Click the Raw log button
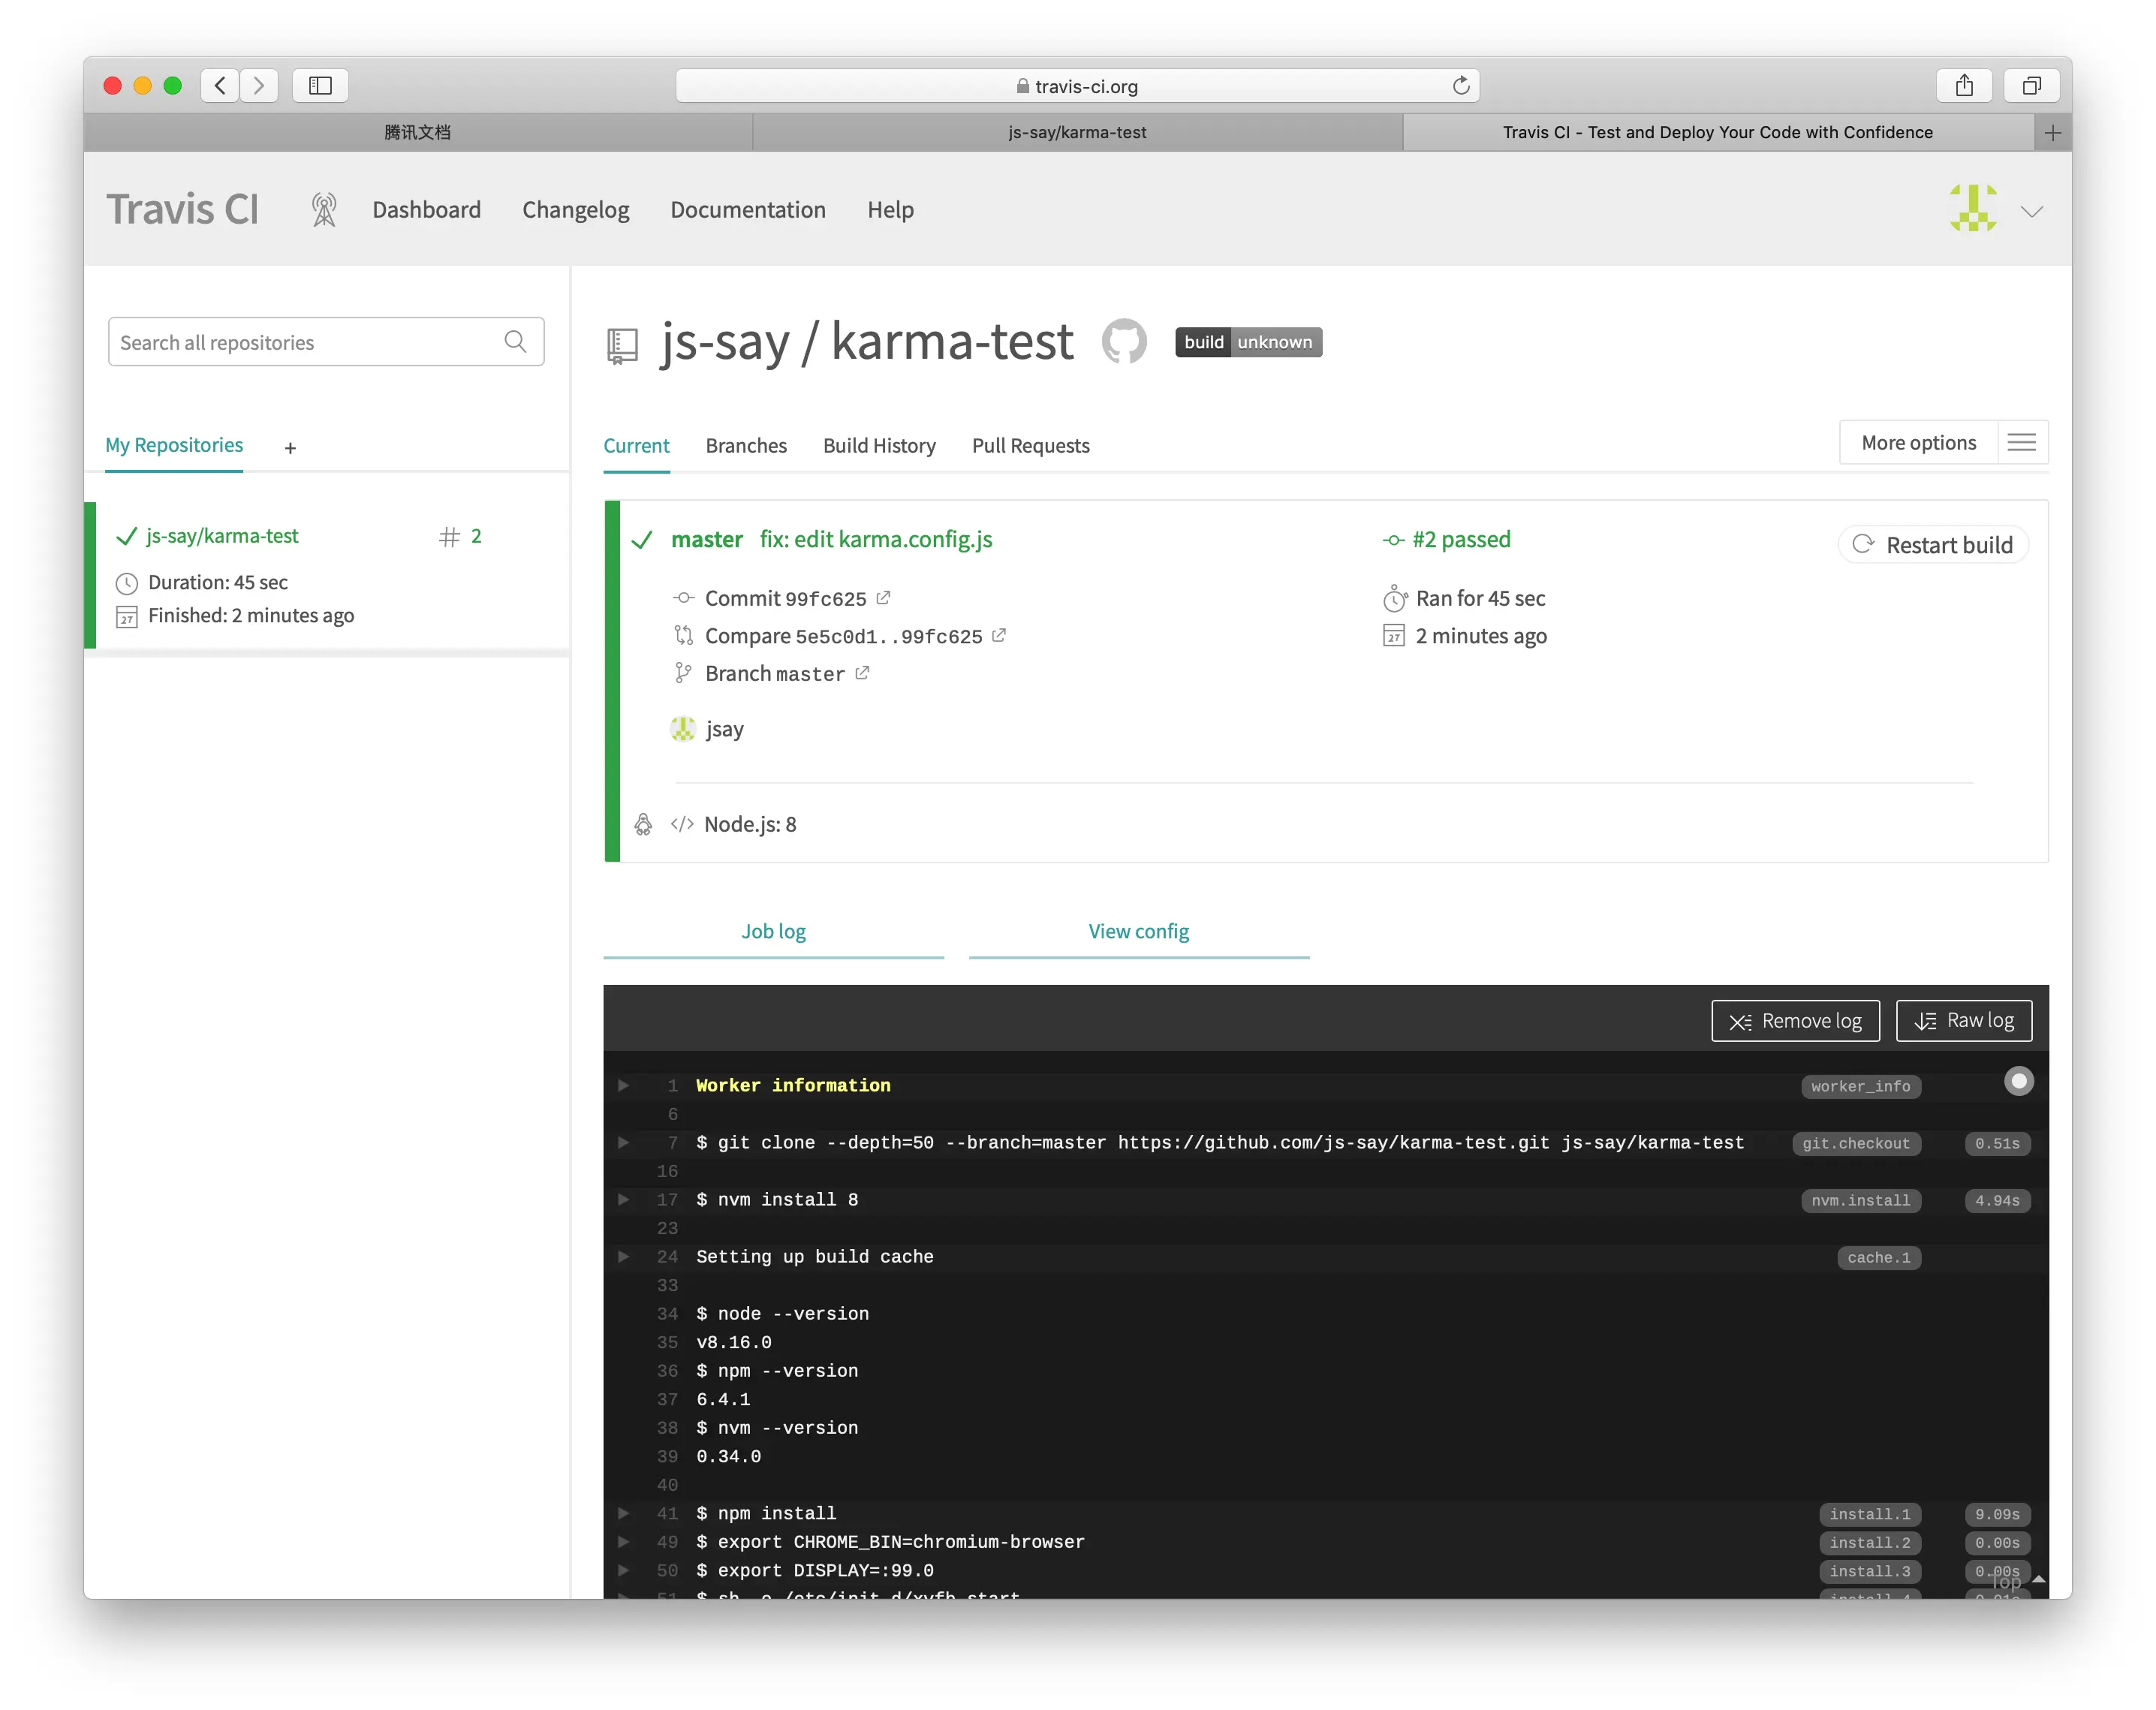This screenshot has width=2156, height=1710. coord(1963,1021)
